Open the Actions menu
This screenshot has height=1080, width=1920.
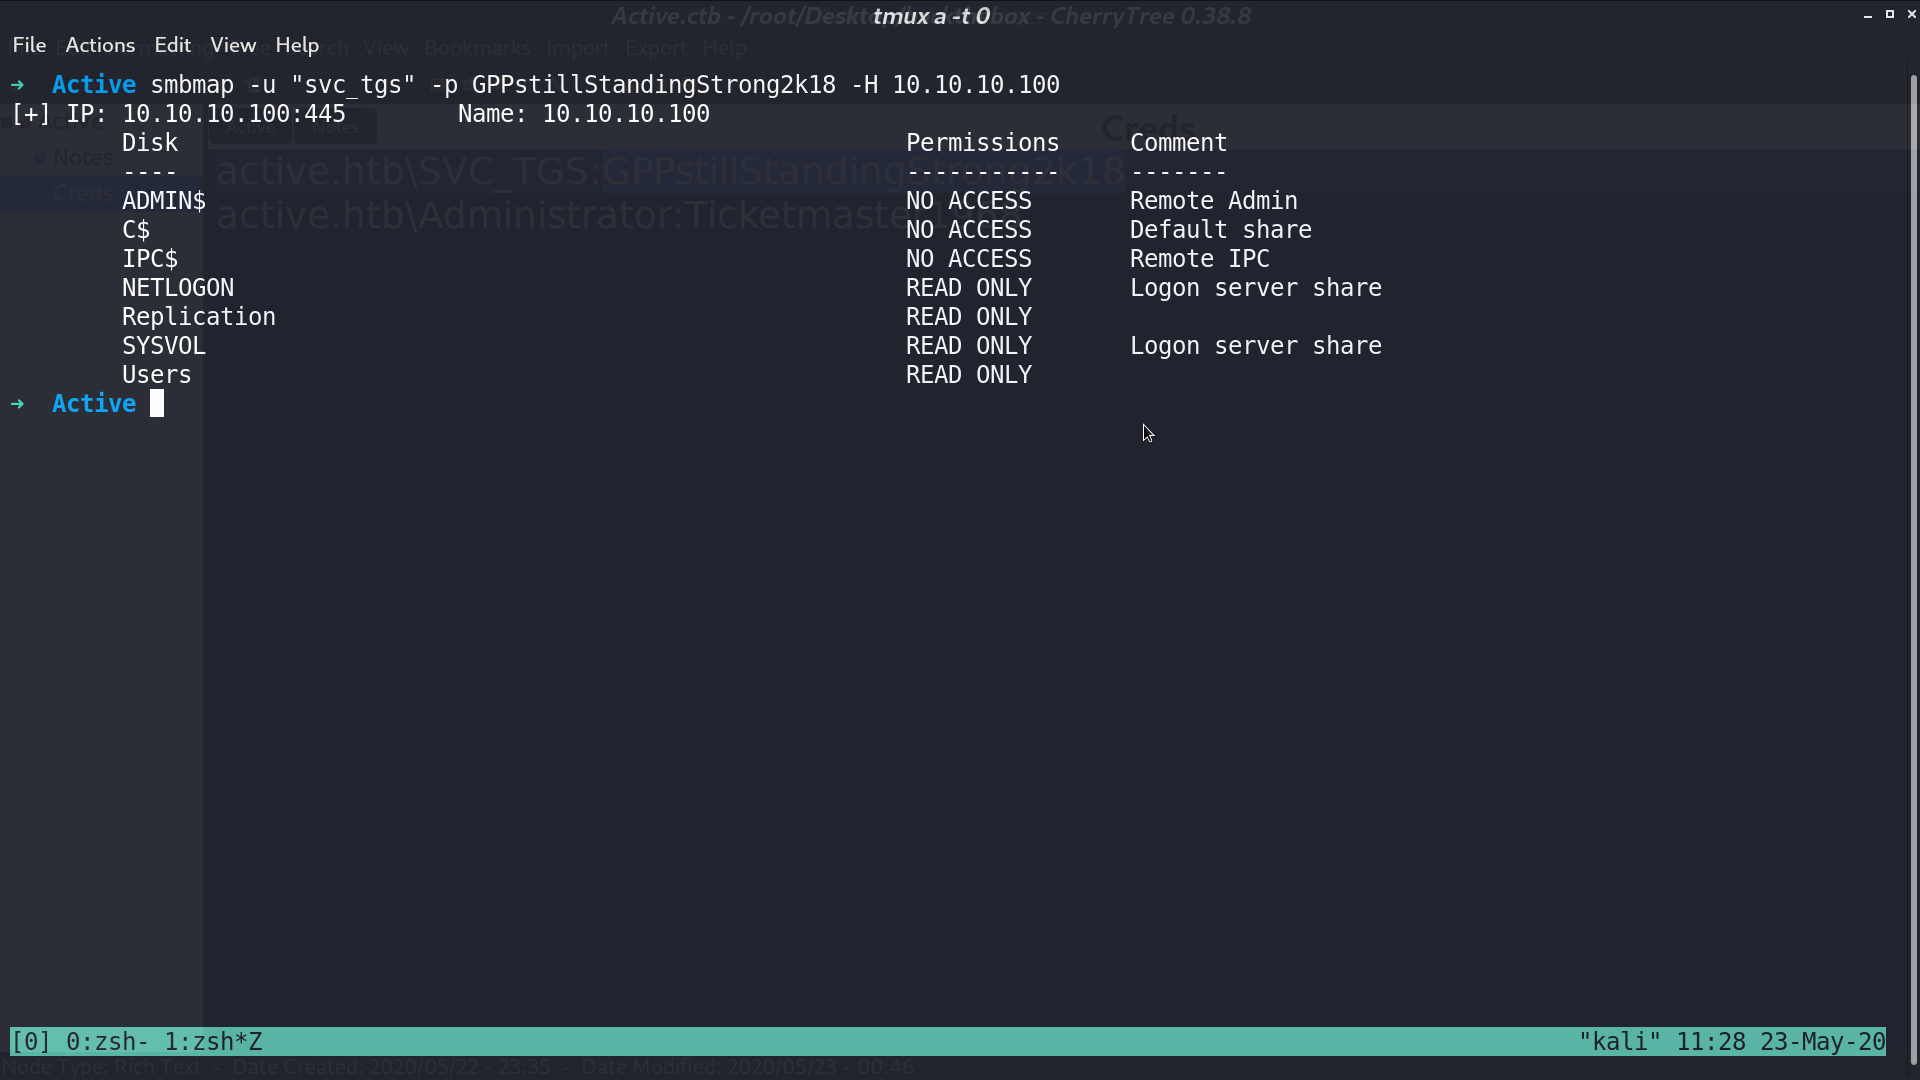(100, 45)
